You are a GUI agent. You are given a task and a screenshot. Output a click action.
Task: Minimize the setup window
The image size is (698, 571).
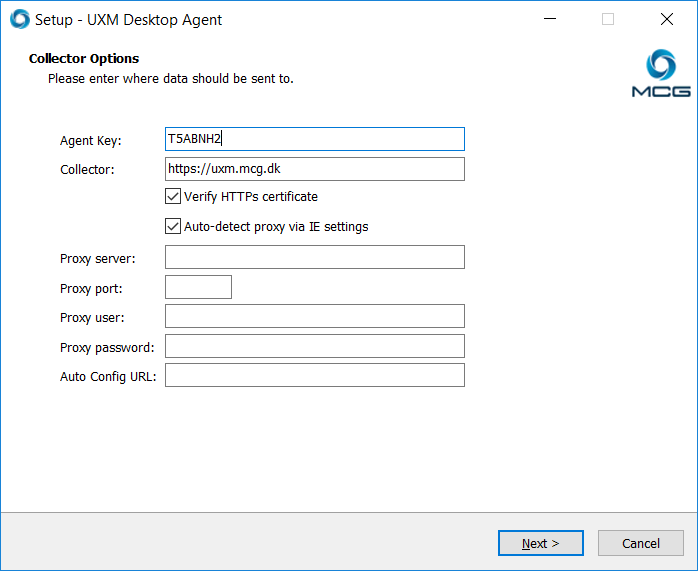pos(549,19)
